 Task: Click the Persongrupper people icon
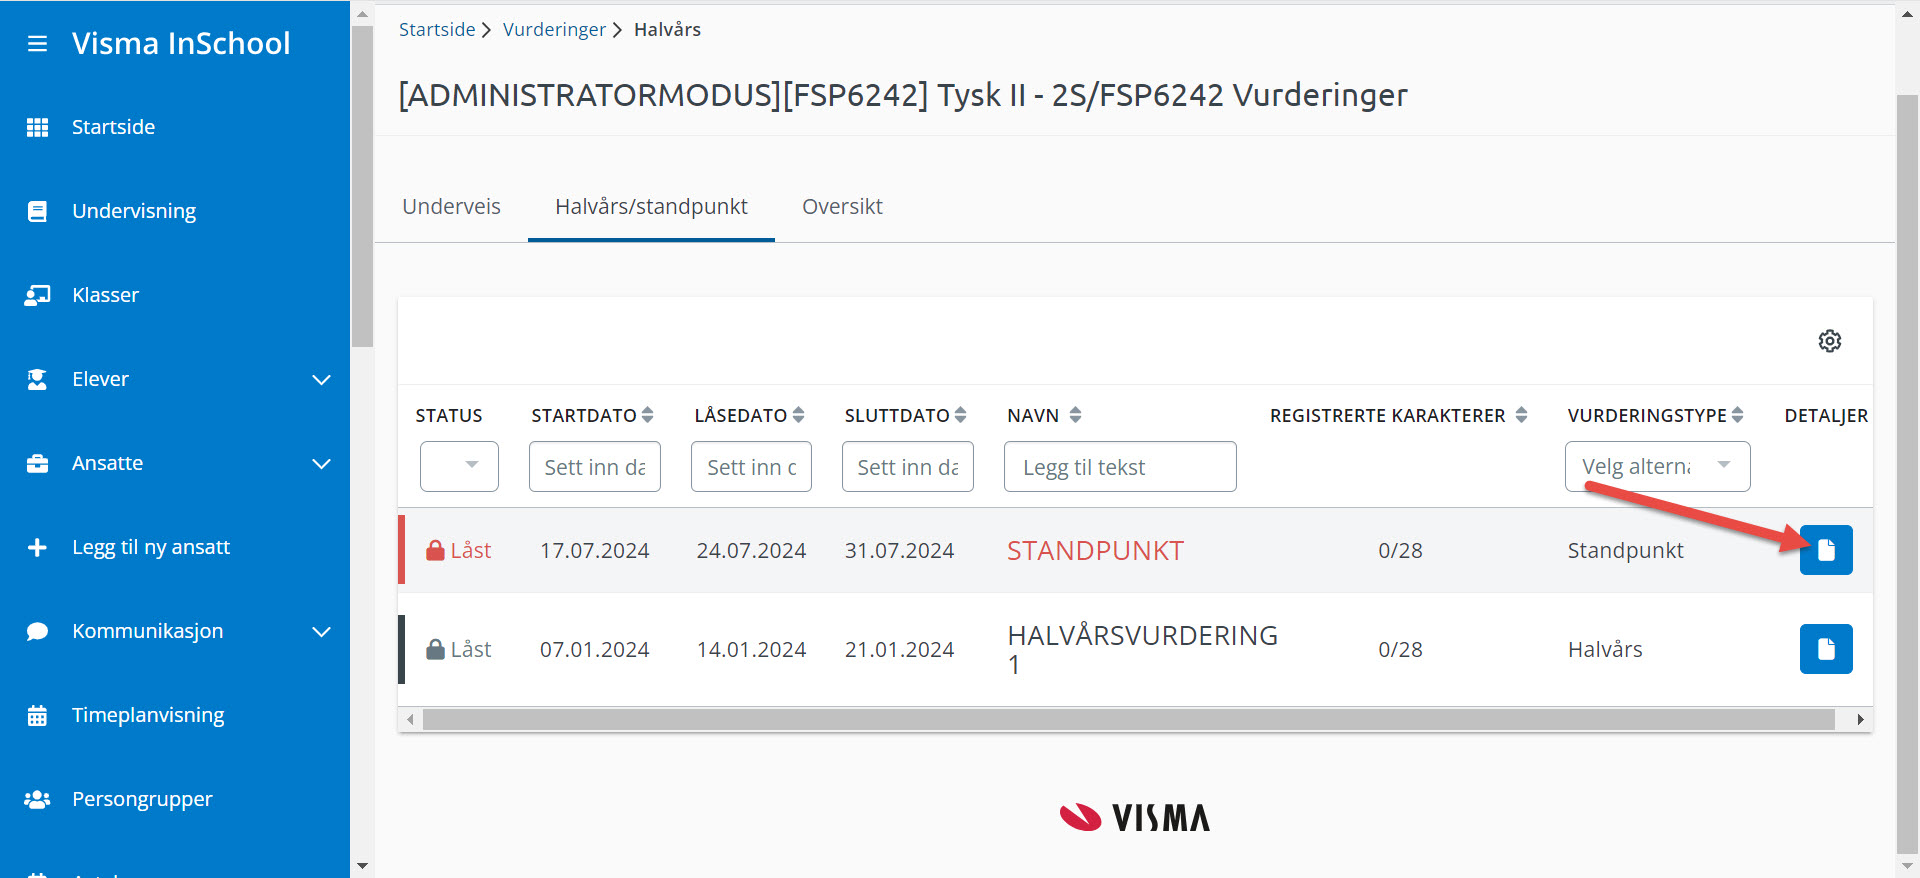(x=37, y=799)
